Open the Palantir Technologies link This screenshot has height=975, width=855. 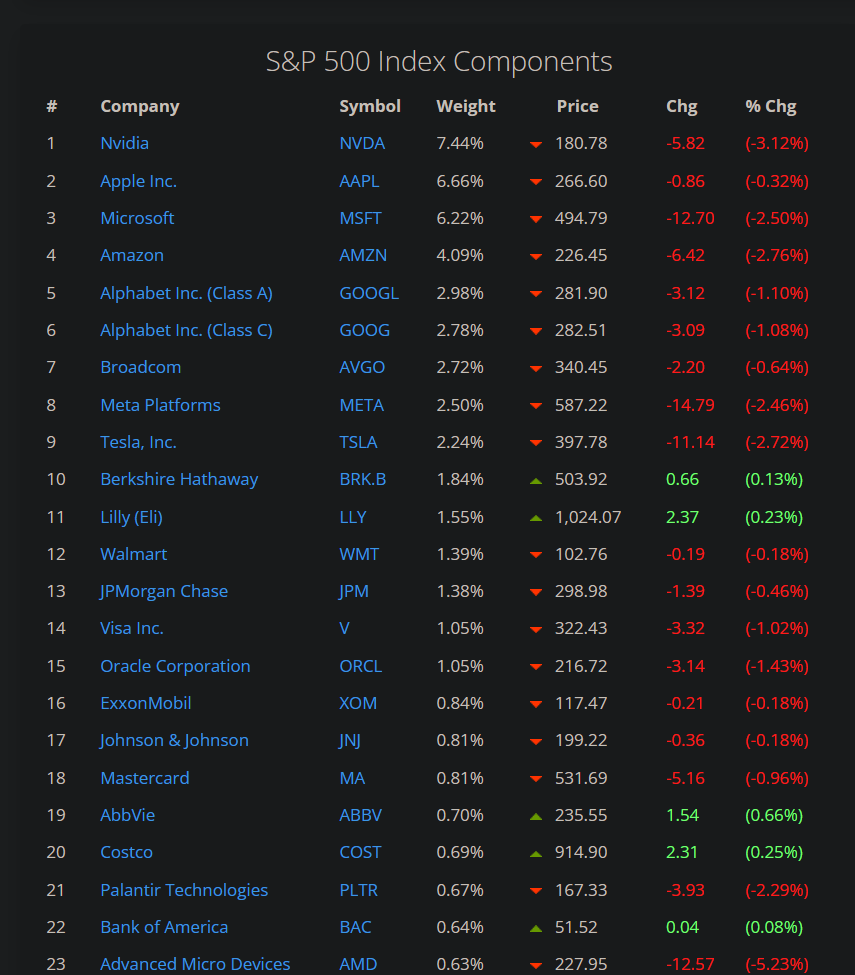[x=184, y=890]
